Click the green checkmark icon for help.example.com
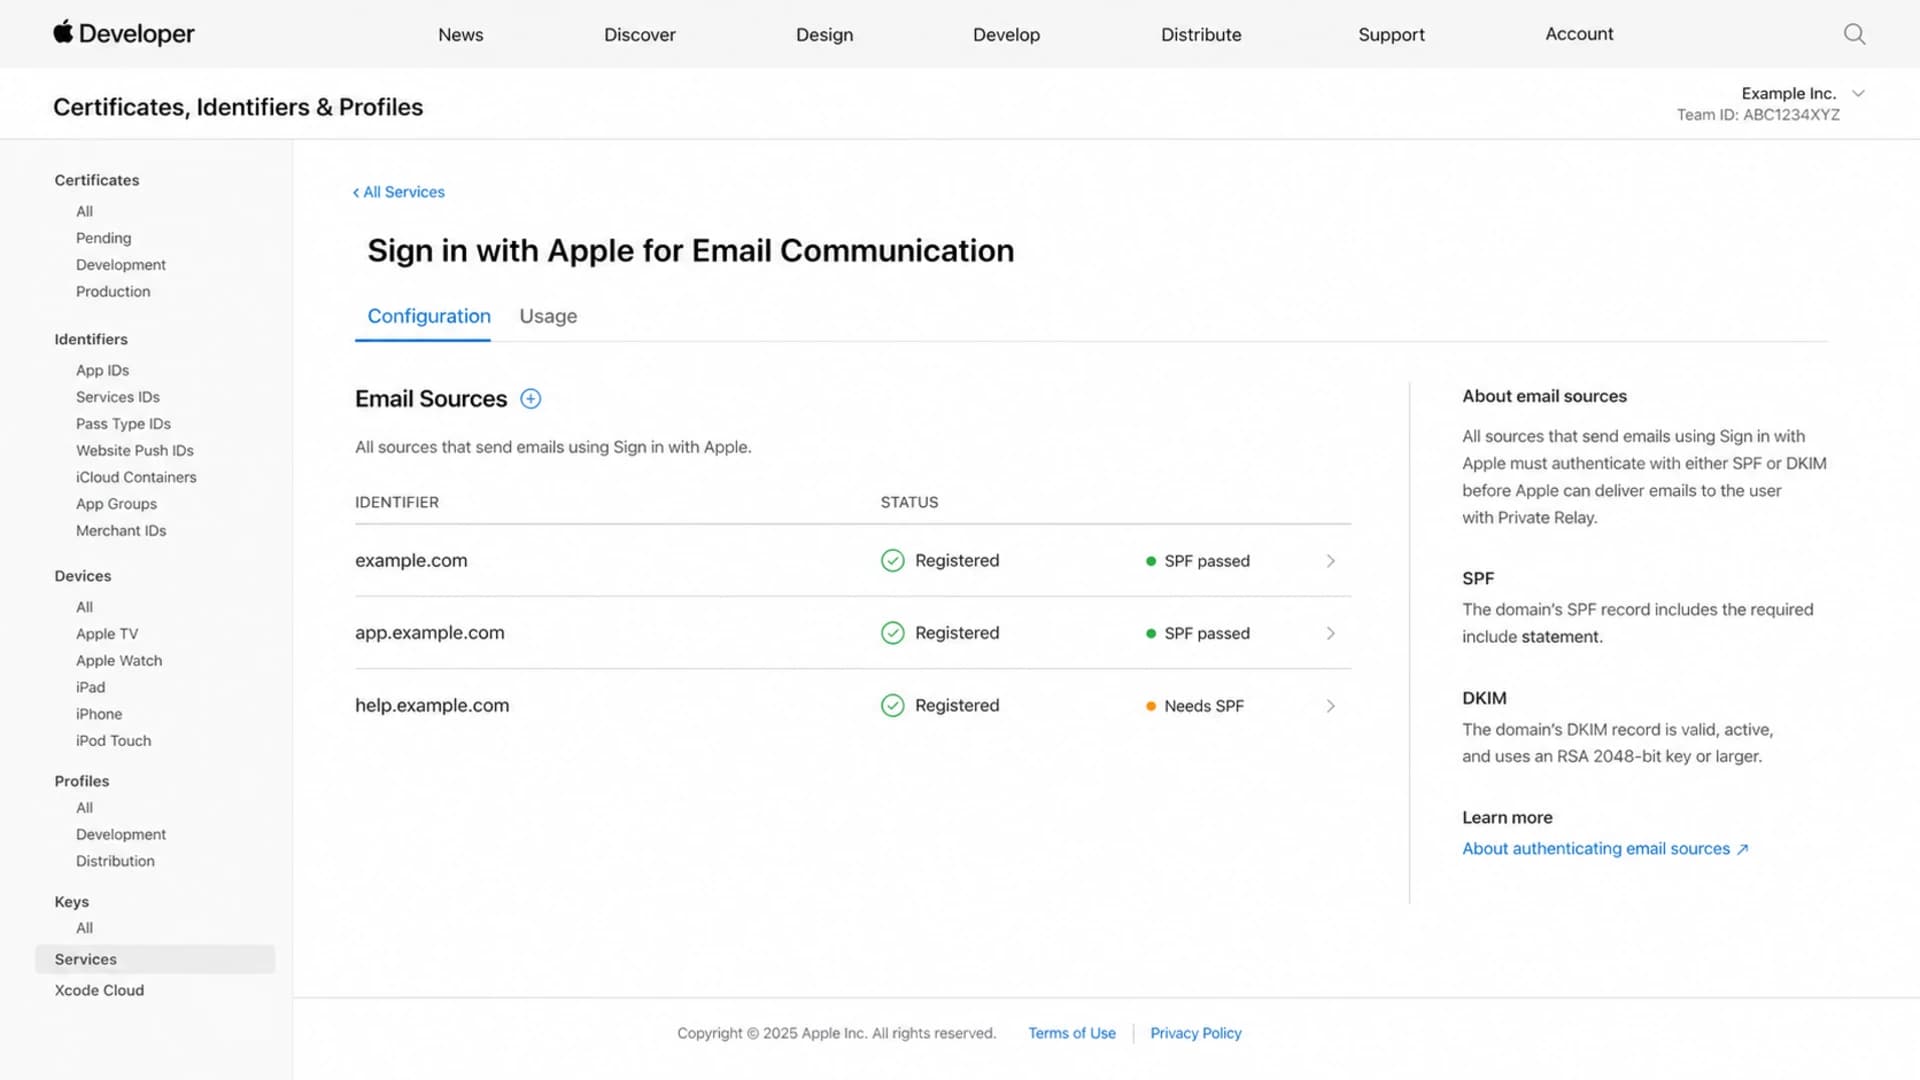This screenshot has width=1920, height=1080. pos(892,706)
